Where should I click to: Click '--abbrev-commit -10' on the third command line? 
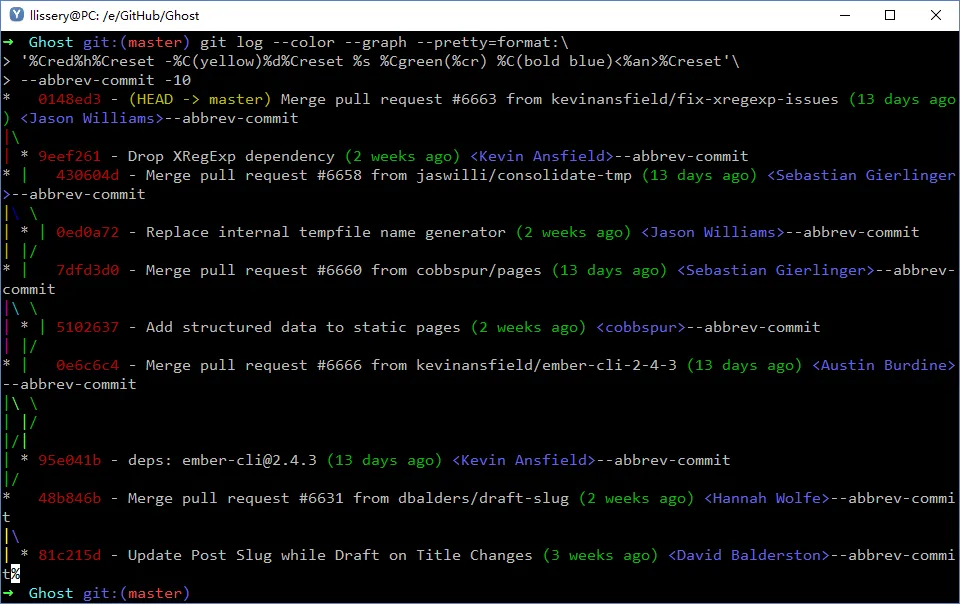tap(105, 80)
